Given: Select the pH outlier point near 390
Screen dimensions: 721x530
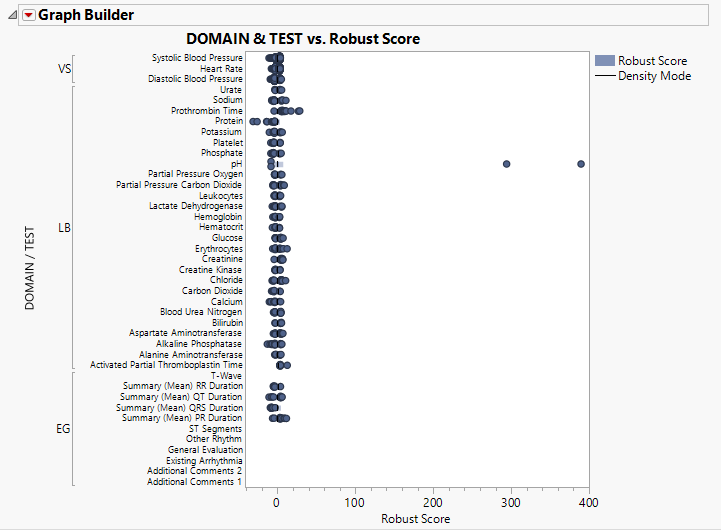Looking at the screenshot, I should 581,164.
